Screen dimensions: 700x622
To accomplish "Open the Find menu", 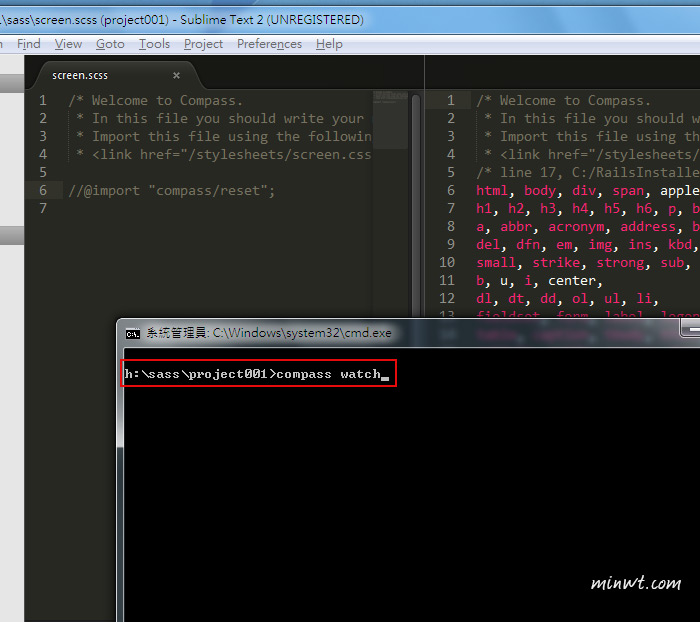I will tap(29, 44).
